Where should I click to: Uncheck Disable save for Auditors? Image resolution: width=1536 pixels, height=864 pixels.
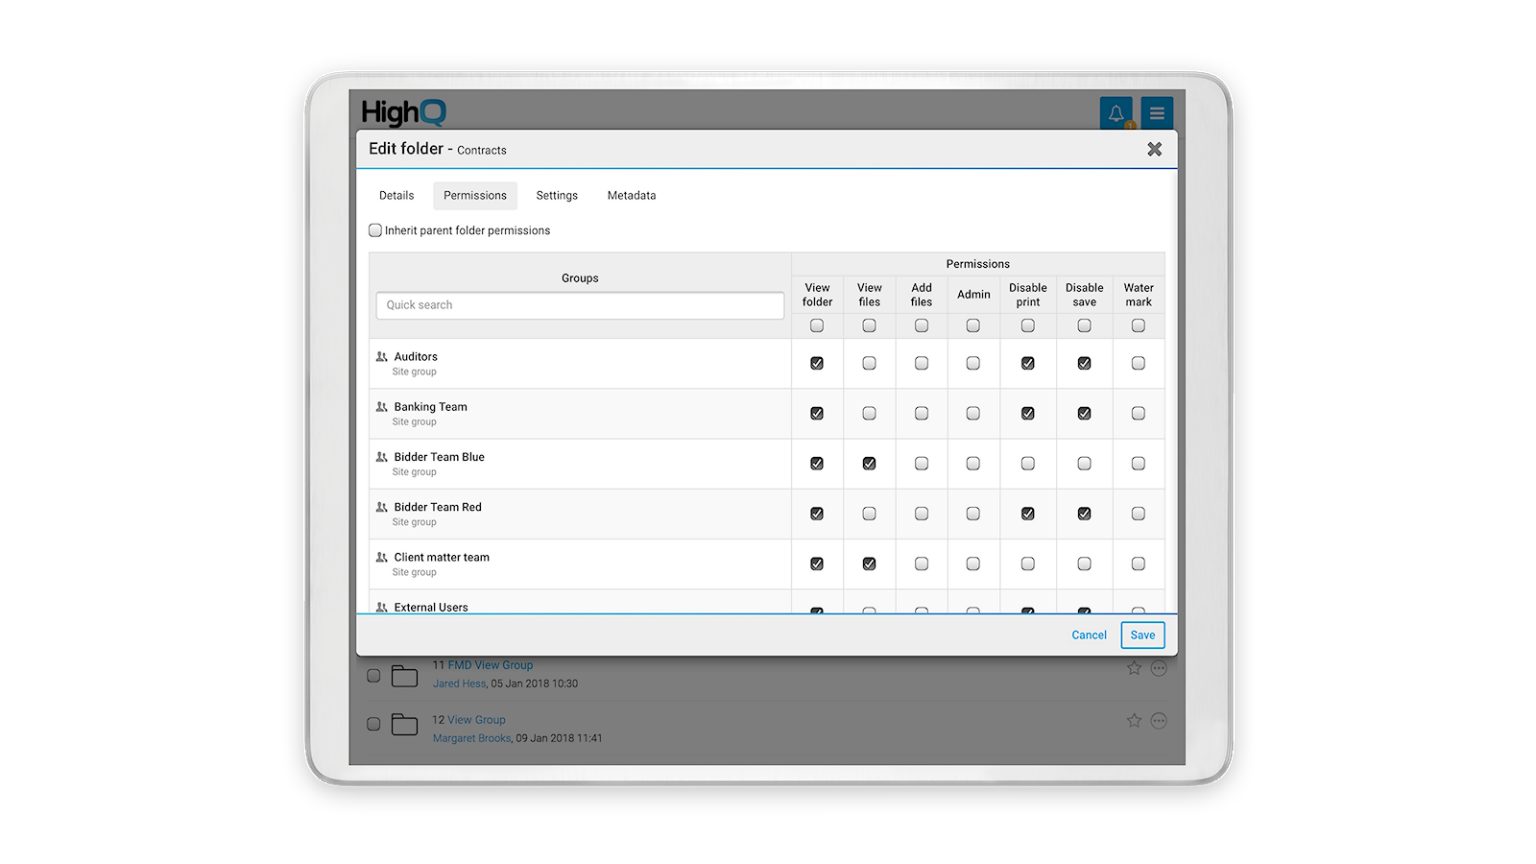pos(1085,363)
